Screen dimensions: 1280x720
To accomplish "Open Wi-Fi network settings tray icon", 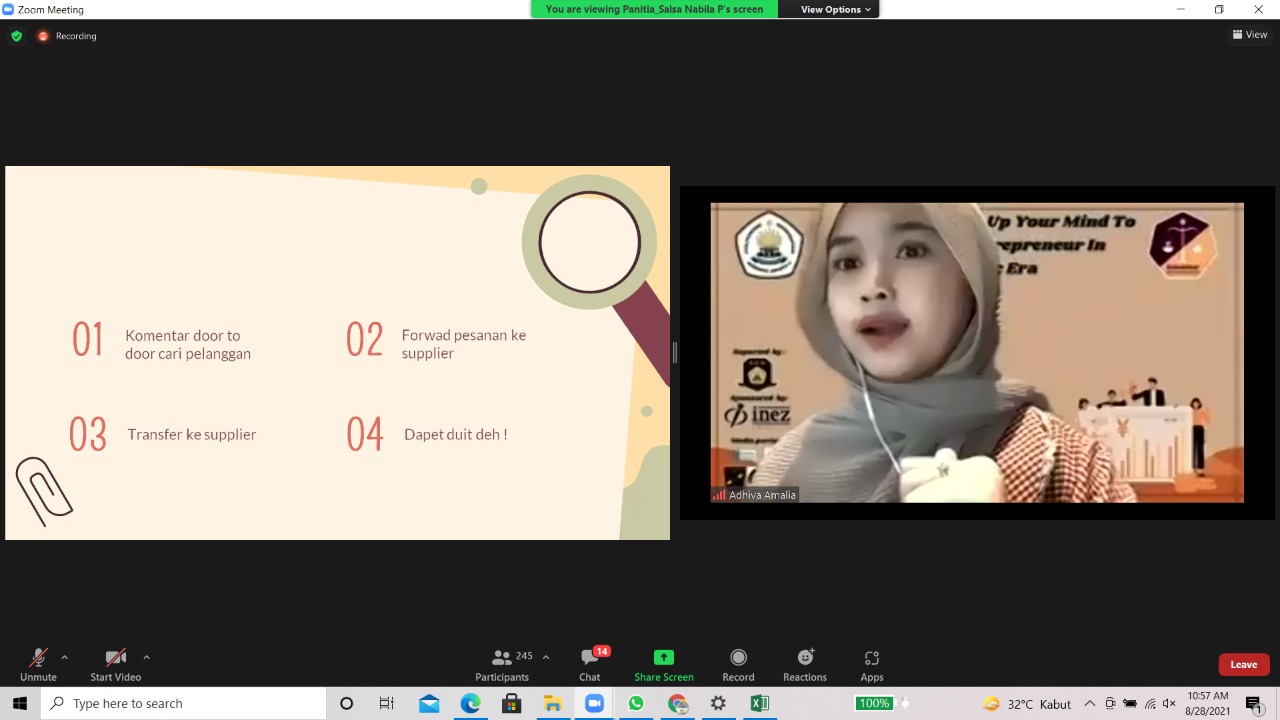I will tap(1150, 703).
